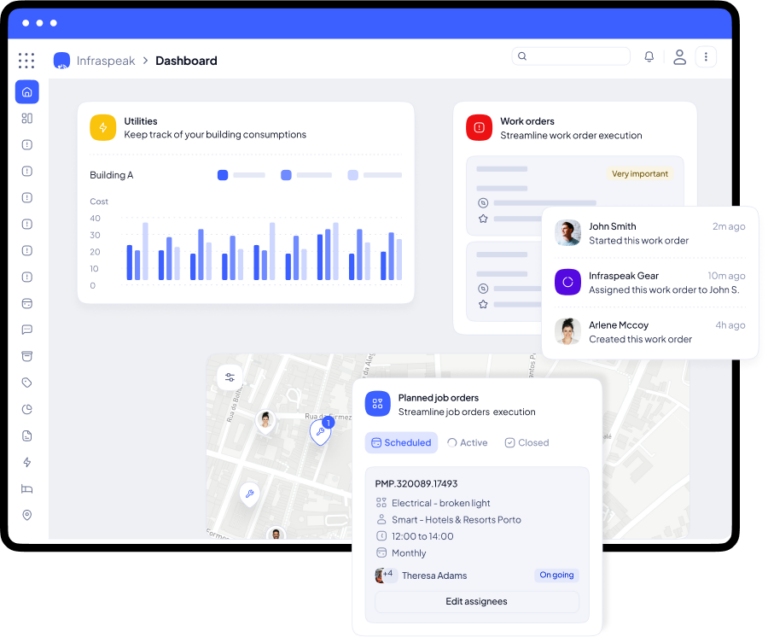Switch to the Closed tab
Screen dimensions: 768x637
click(526, 442)
